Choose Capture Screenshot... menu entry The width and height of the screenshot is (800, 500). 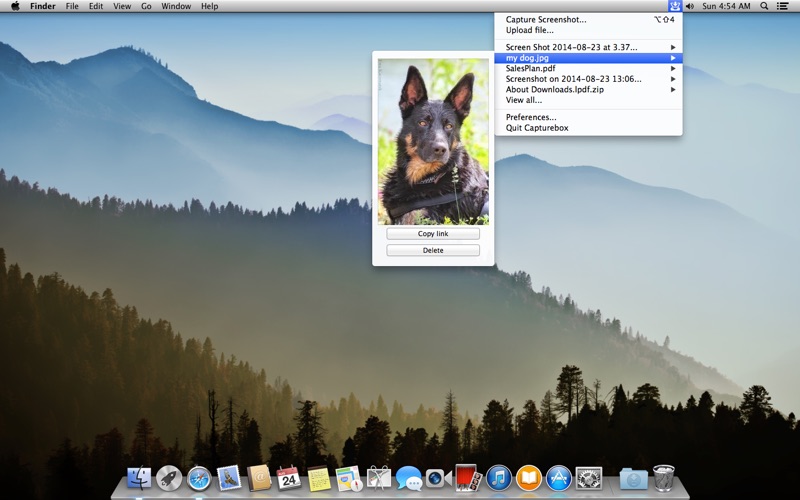[588, 19]
